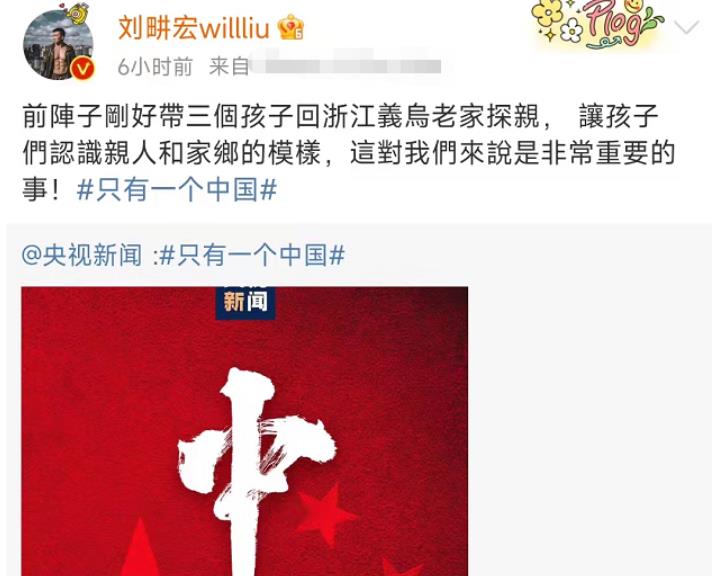Open the user's profile avatar
722x576 pixels.
click(58, 45)
